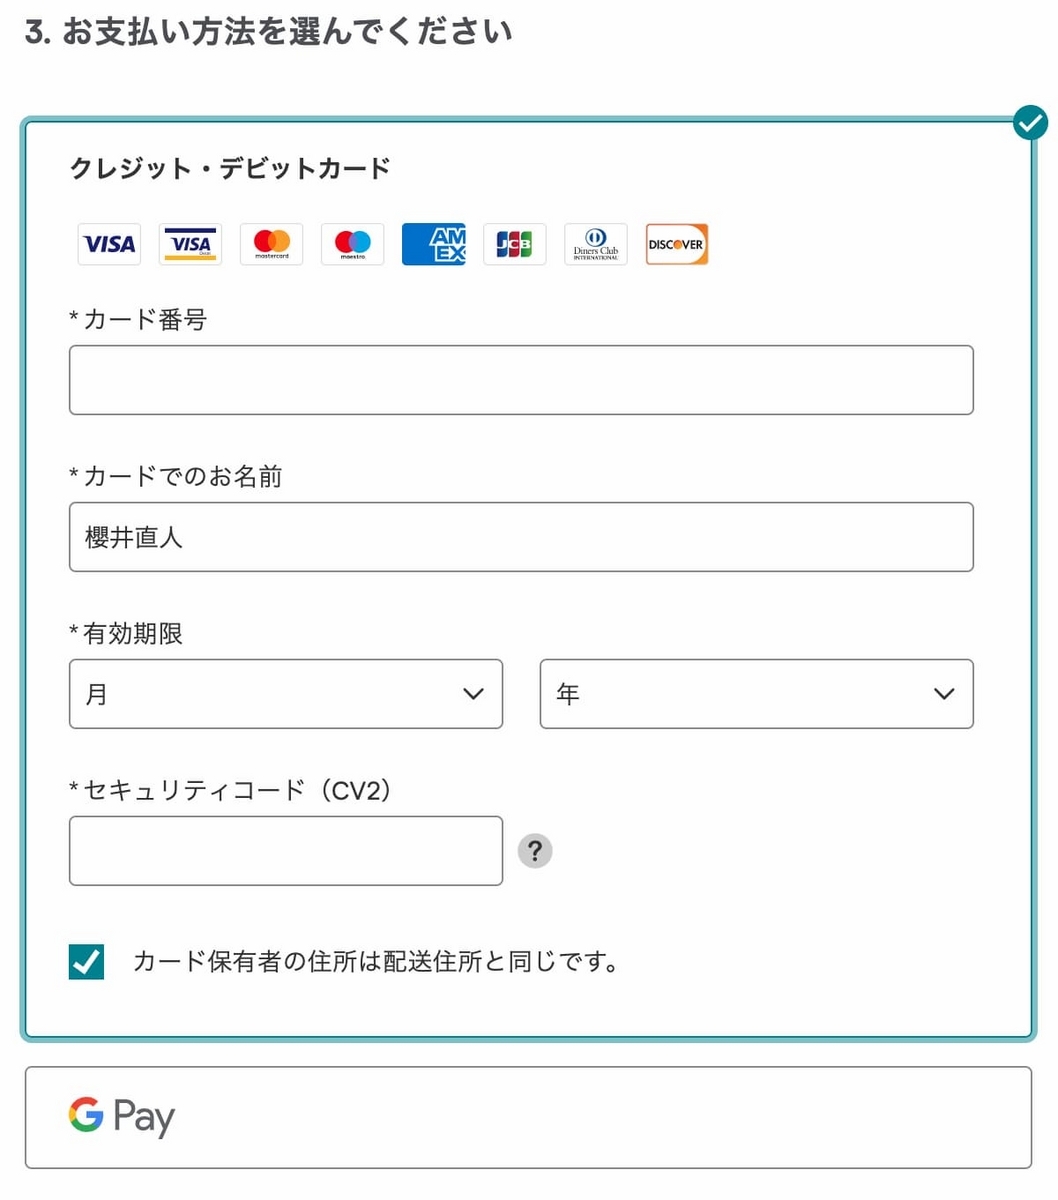The height and width of the screenshot is (1200, 1058).
Task: Click the cardholder name field showing 櫻井直人
Action: pyautogui.click(x=521, y=537)
